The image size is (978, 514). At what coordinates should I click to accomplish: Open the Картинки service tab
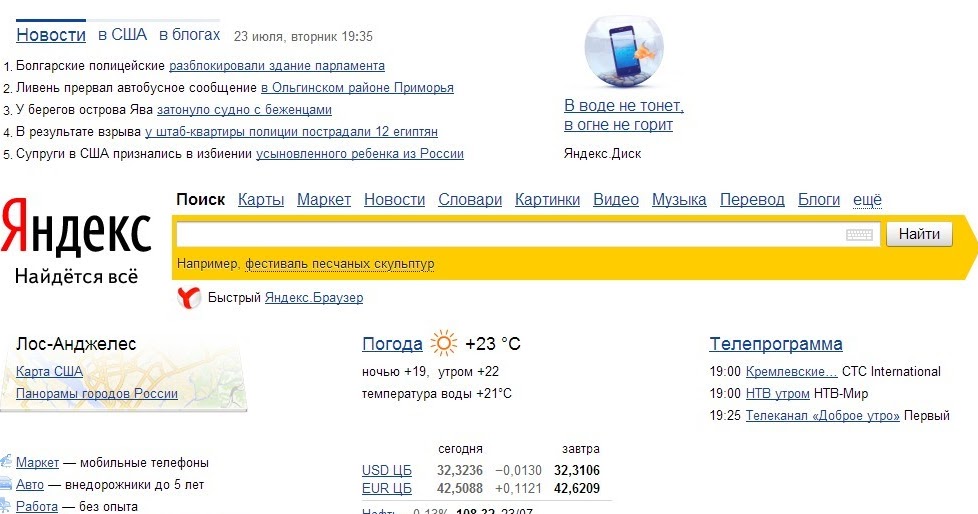coord(547,200)
